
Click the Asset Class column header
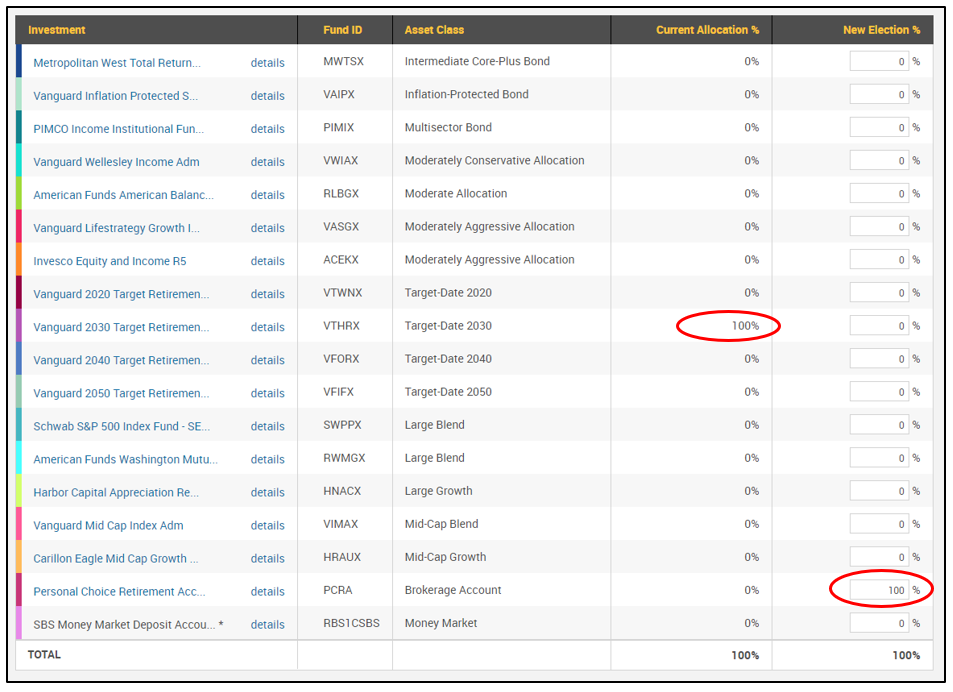(434, 30)
